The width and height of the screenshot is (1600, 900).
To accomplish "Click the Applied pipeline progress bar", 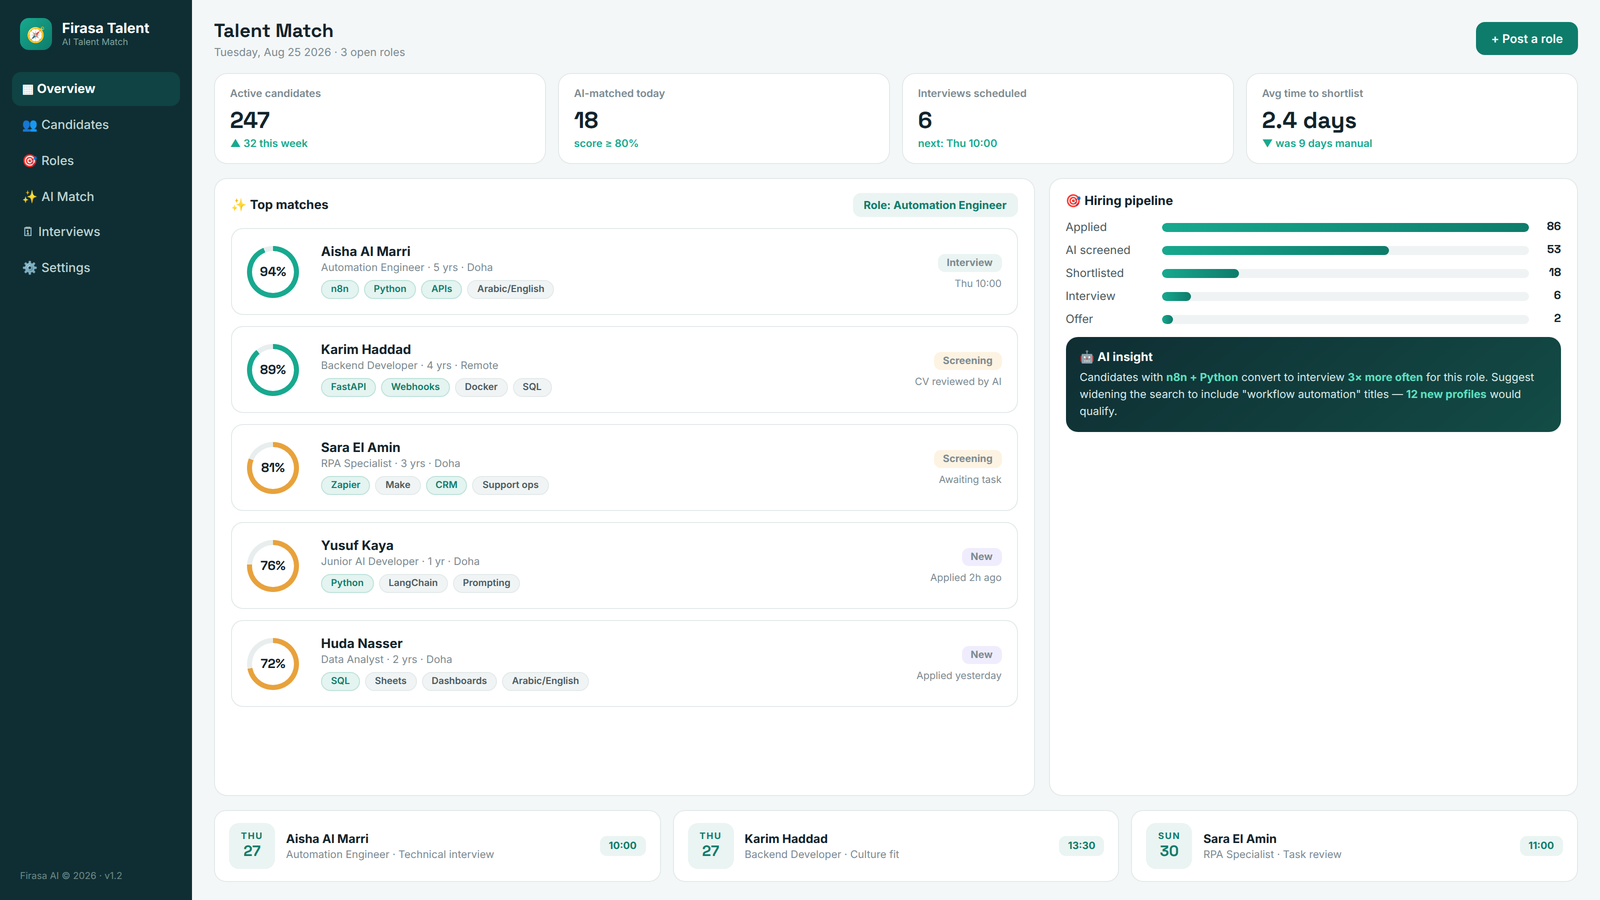I will [x=1345, y=227].
